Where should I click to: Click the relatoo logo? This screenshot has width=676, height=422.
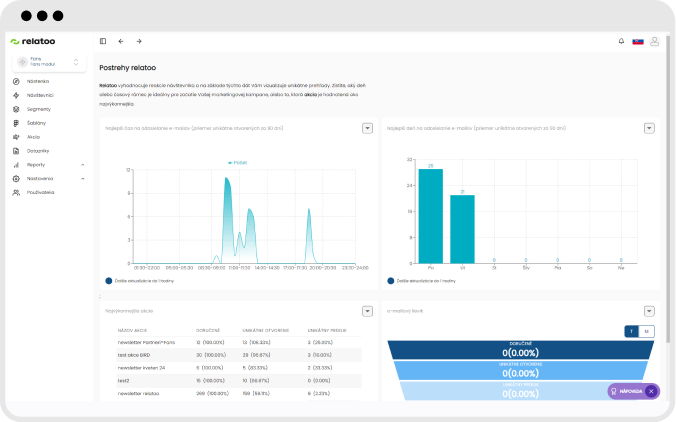point(33,41)
